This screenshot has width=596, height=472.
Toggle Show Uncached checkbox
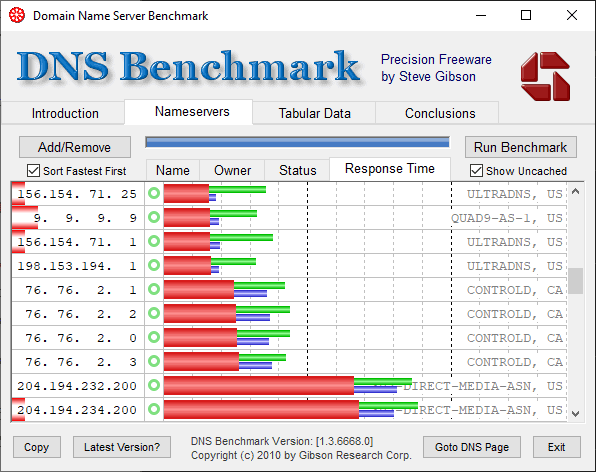[x=476, y=171]
